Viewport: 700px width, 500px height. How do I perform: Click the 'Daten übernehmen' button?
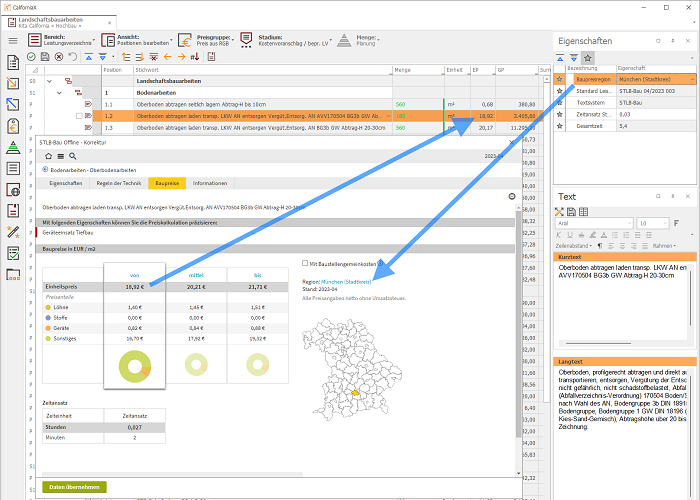(x=75, y=487)
